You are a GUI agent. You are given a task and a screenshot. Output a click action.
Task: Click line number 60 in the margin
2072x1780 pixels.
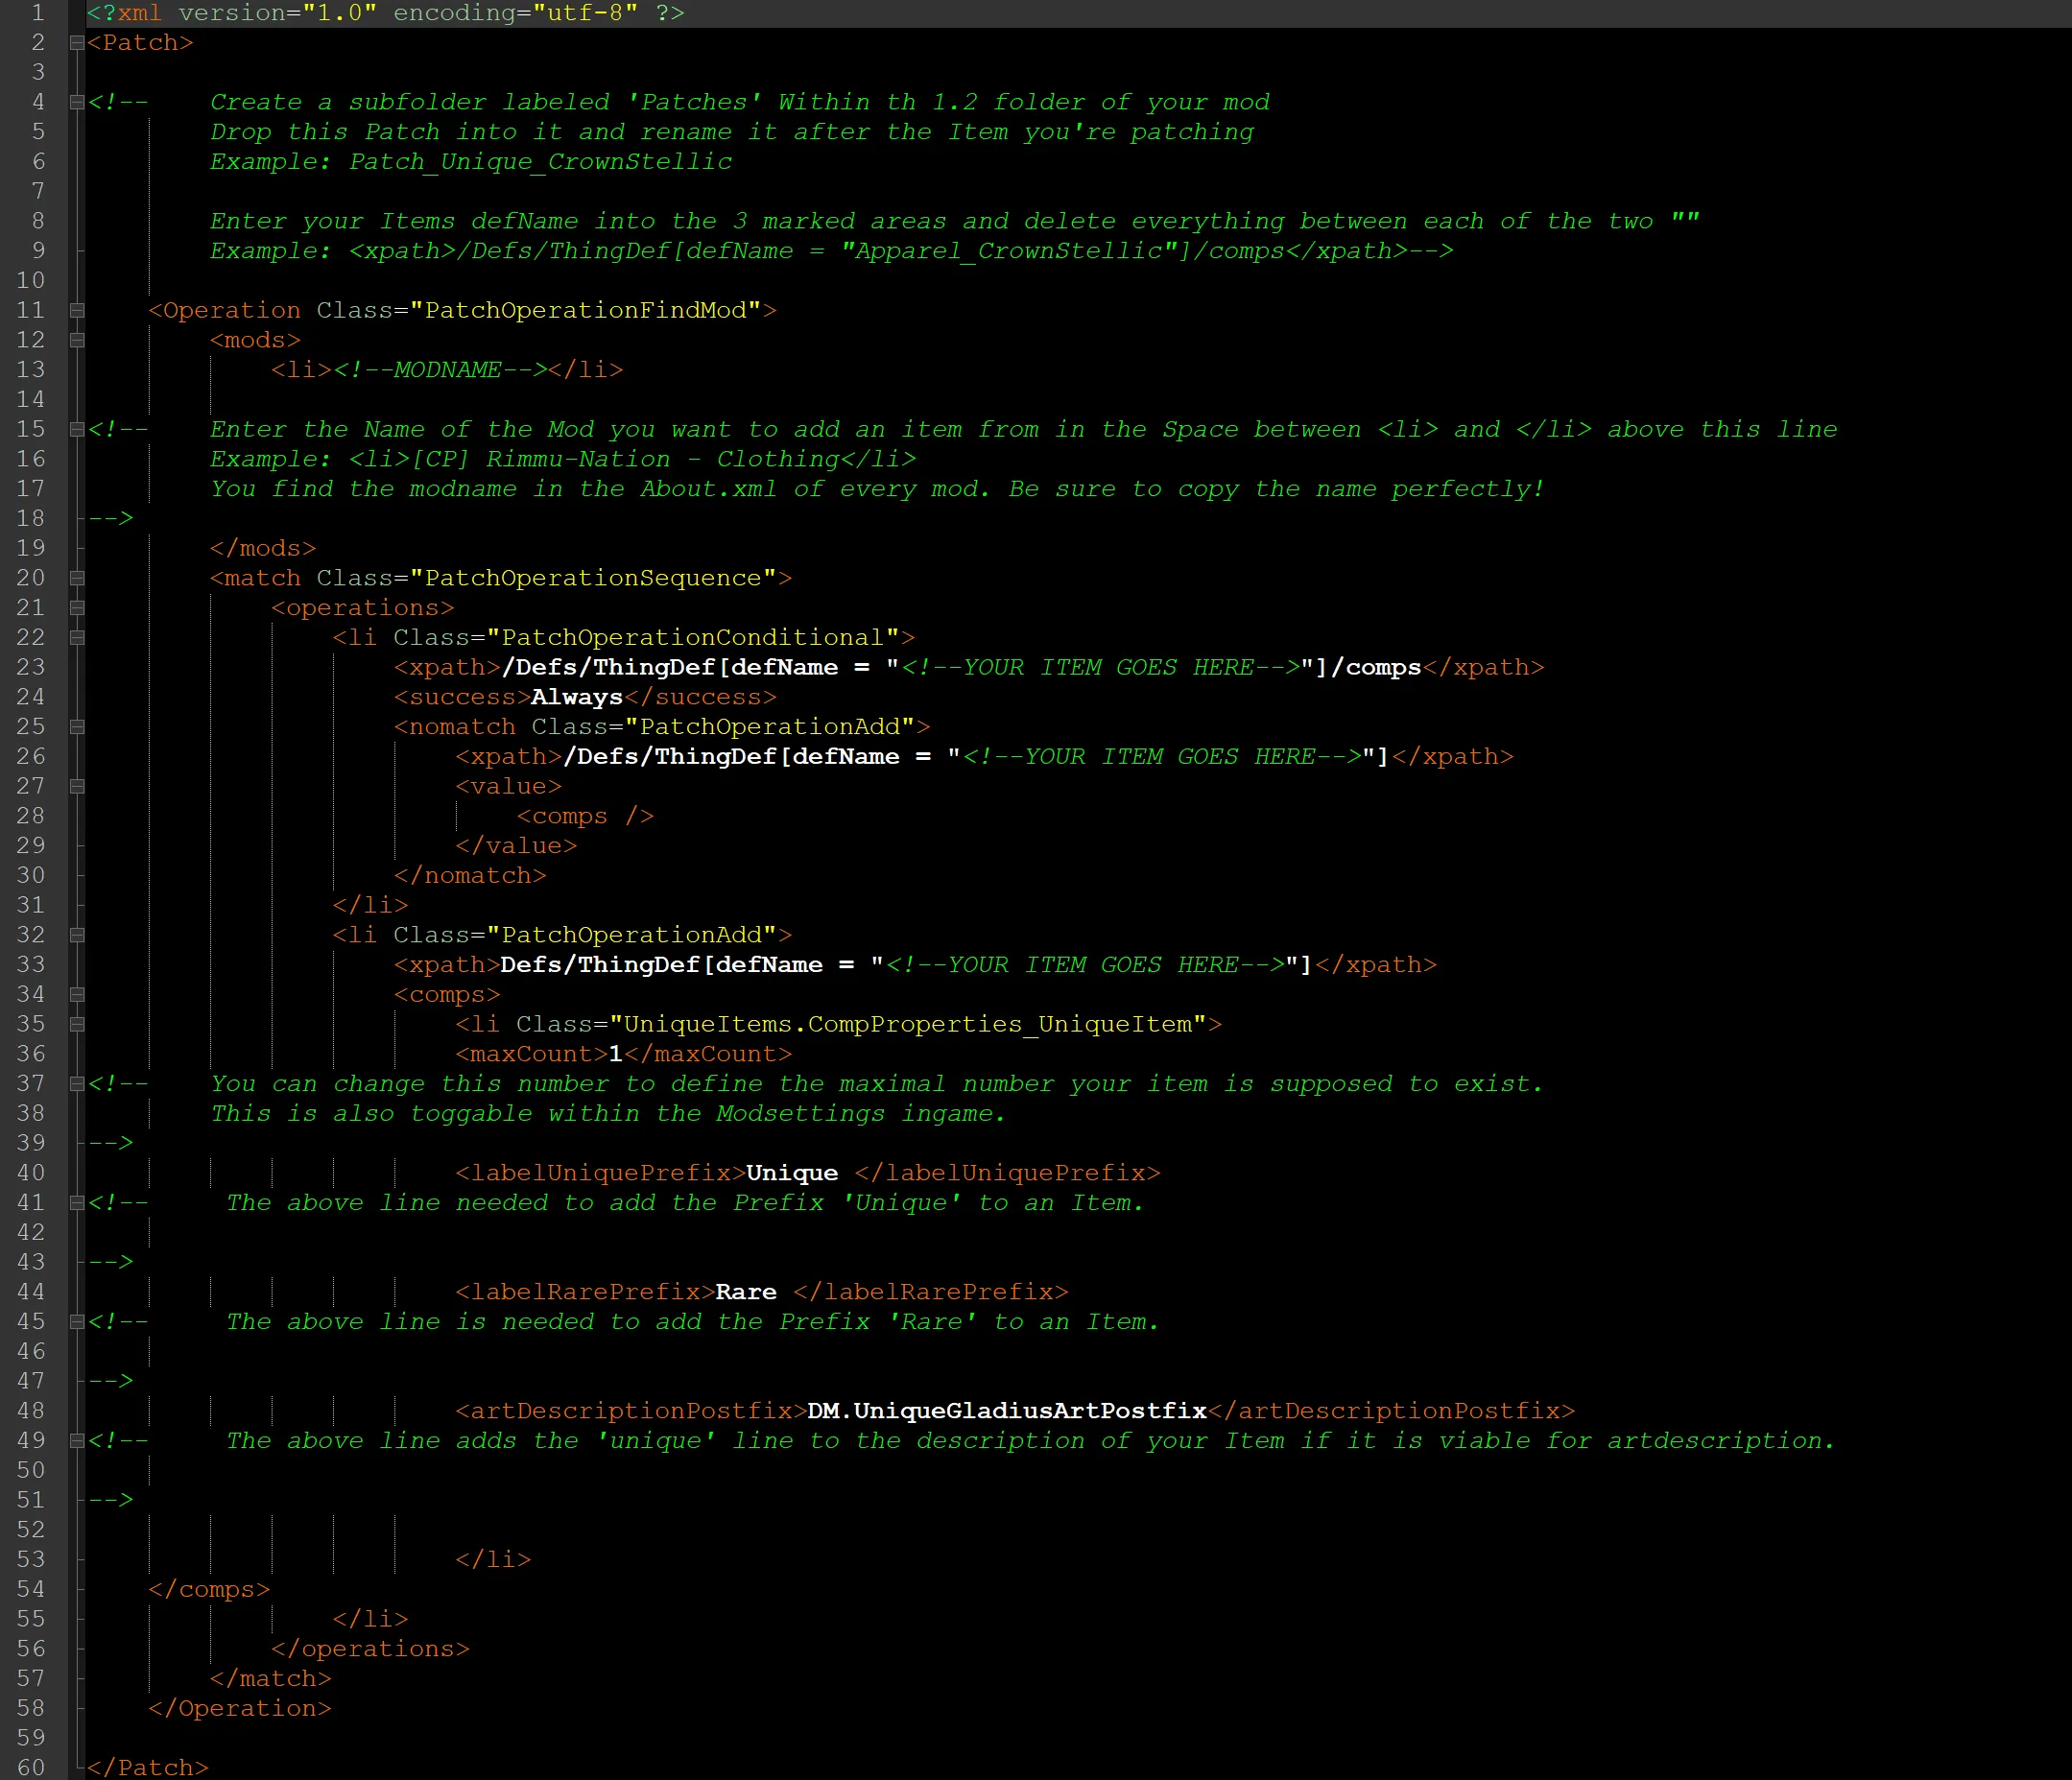(31, 1767)
